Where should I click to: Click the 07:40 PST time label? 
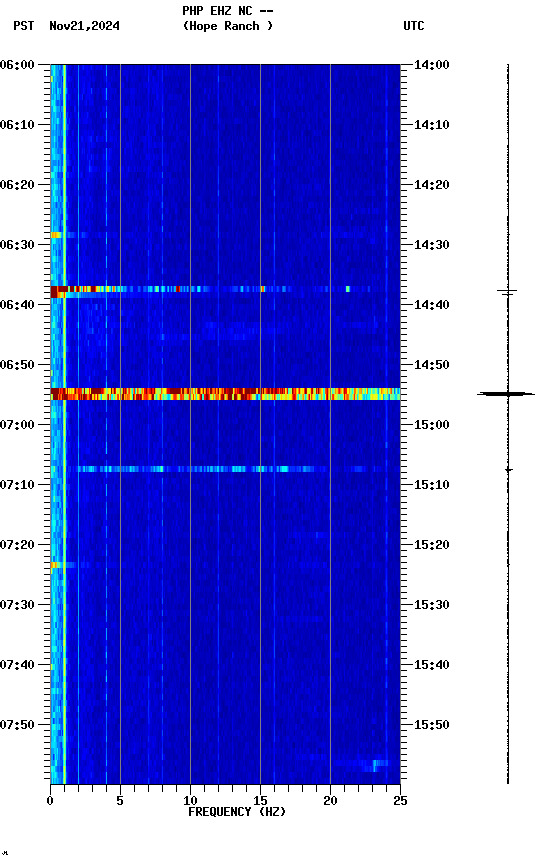(17, 665)
